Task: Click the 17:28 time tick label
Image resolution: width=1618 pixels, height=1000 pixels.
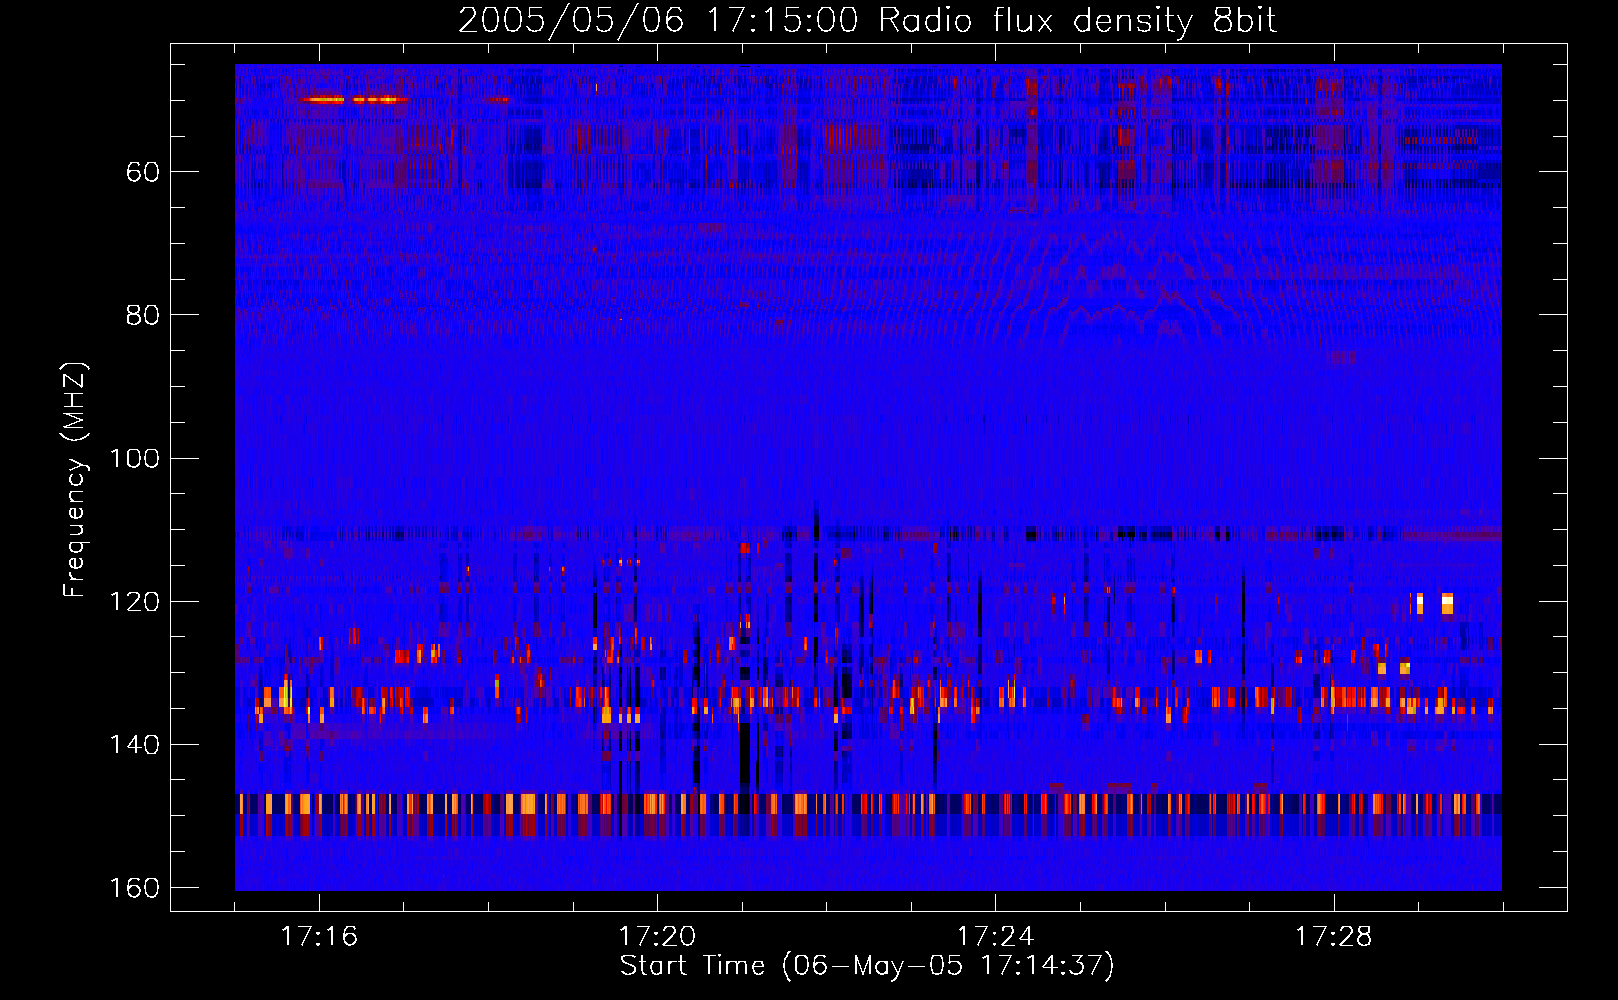Action: click(1333, 936)
